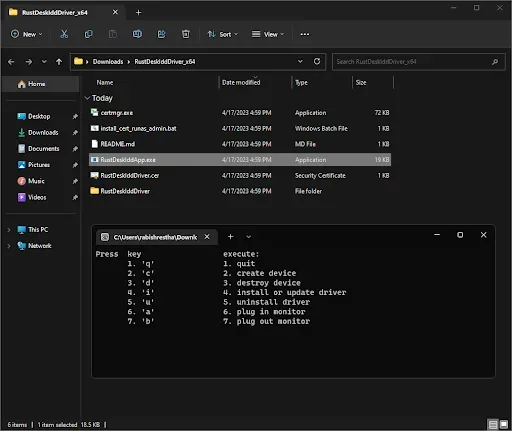Click the Rename icon in toolbar

tap(137, 34)
